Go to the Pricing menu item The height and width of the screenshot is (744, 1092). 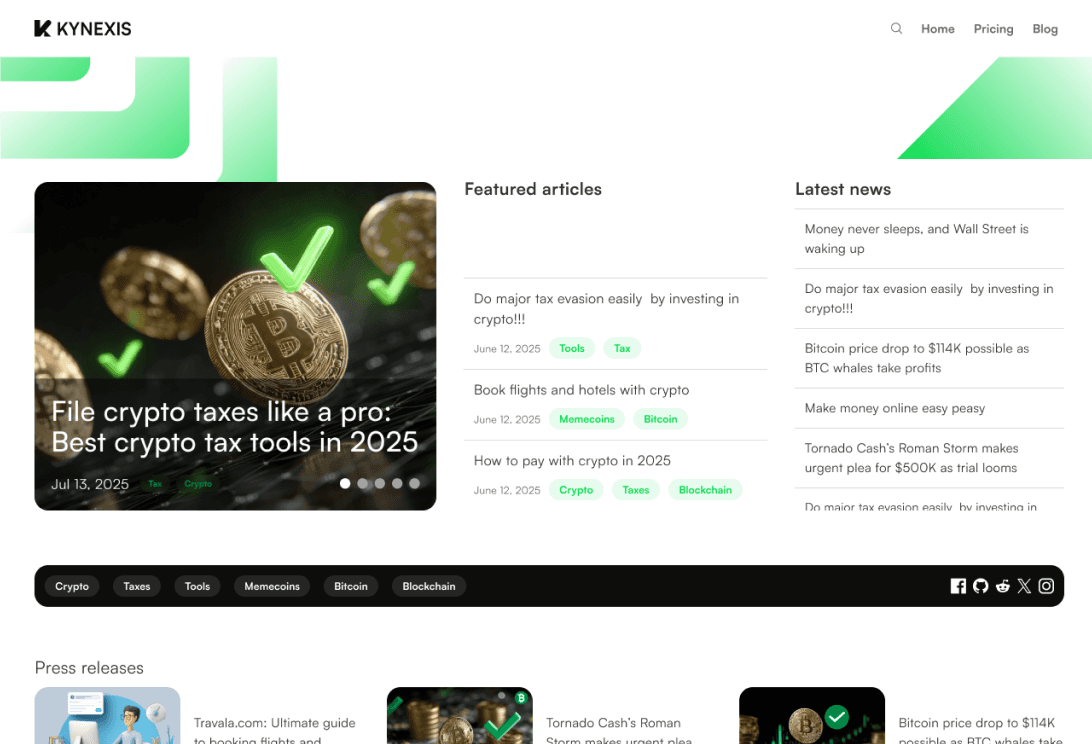pos(993,29)
